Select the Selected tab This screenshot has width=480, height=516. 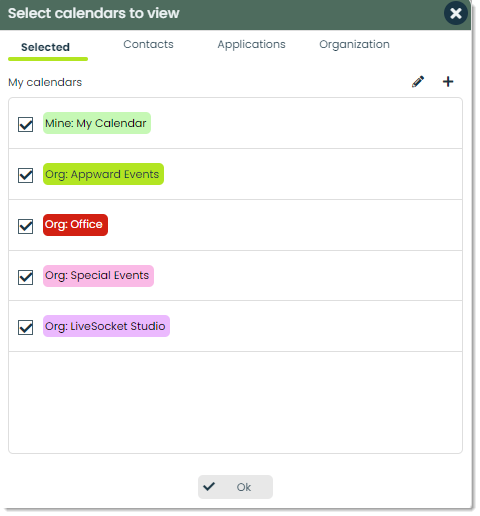tap(45, 47)
